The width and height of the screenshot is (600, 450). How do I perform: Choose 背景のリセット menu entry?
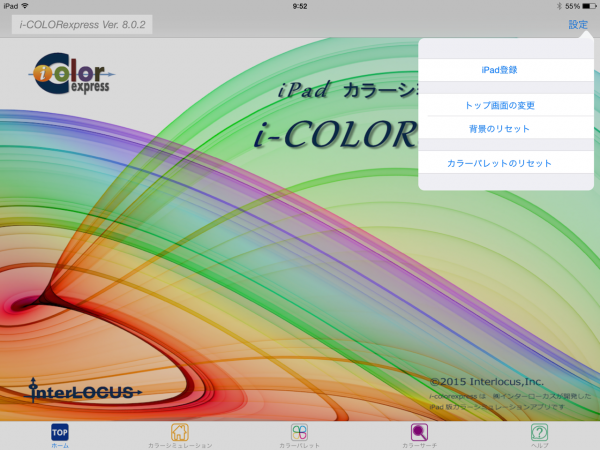(x=506, y=129)
